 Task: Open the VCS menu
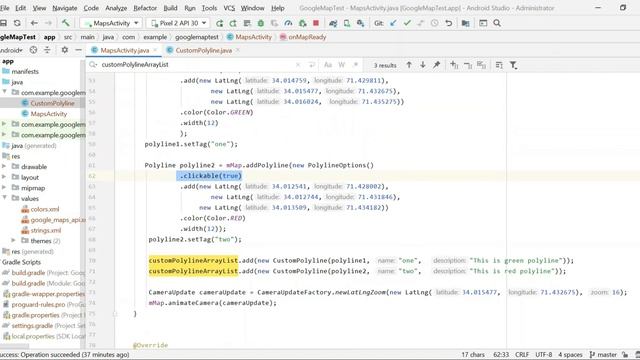pos(229,8)
